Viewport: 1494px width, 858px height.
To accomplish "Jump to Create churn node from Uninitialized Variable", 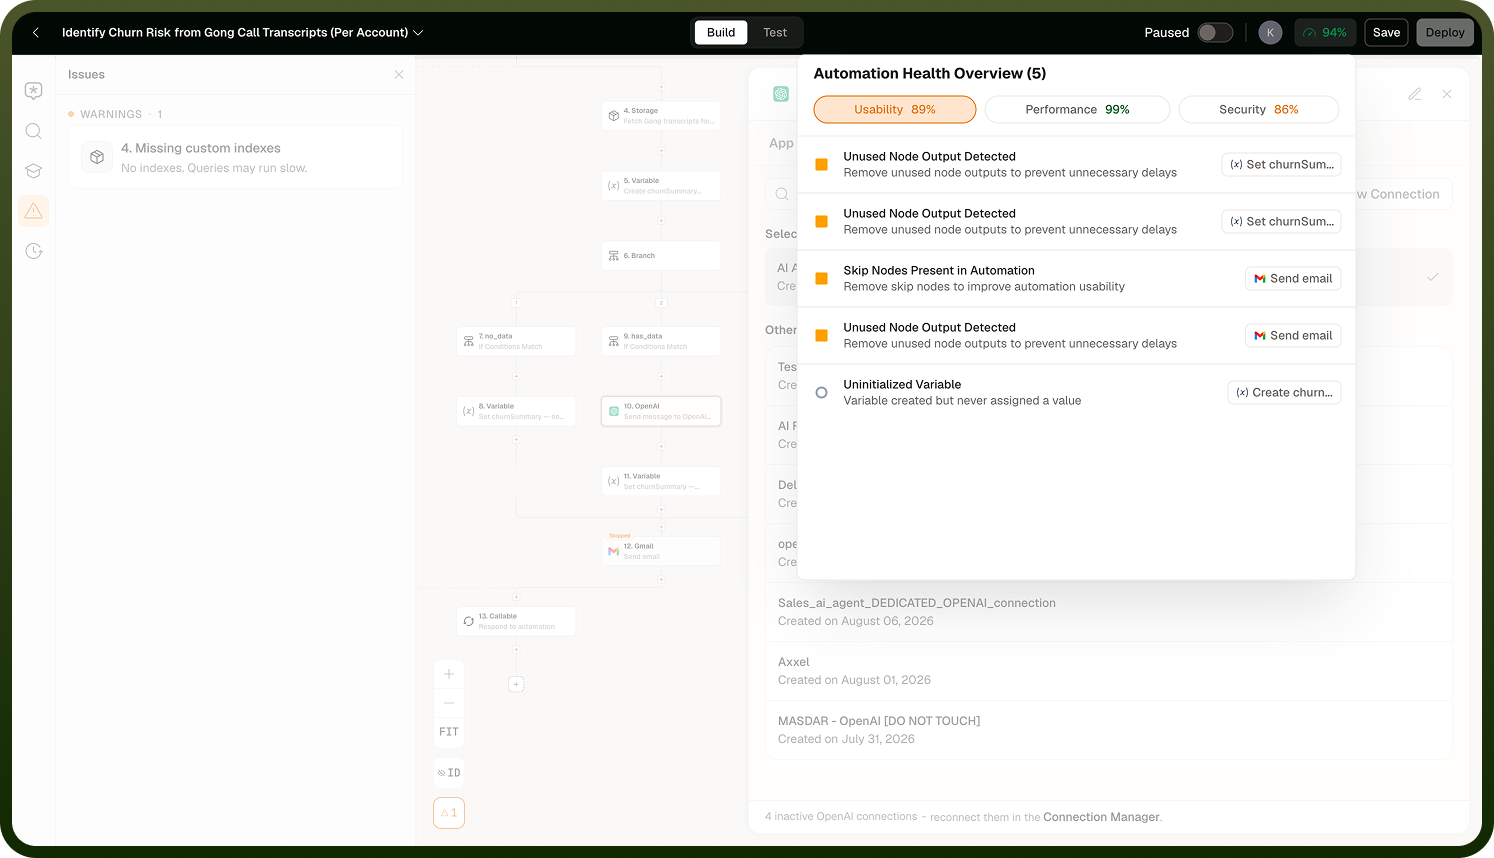I will (x=1284, y=393).
